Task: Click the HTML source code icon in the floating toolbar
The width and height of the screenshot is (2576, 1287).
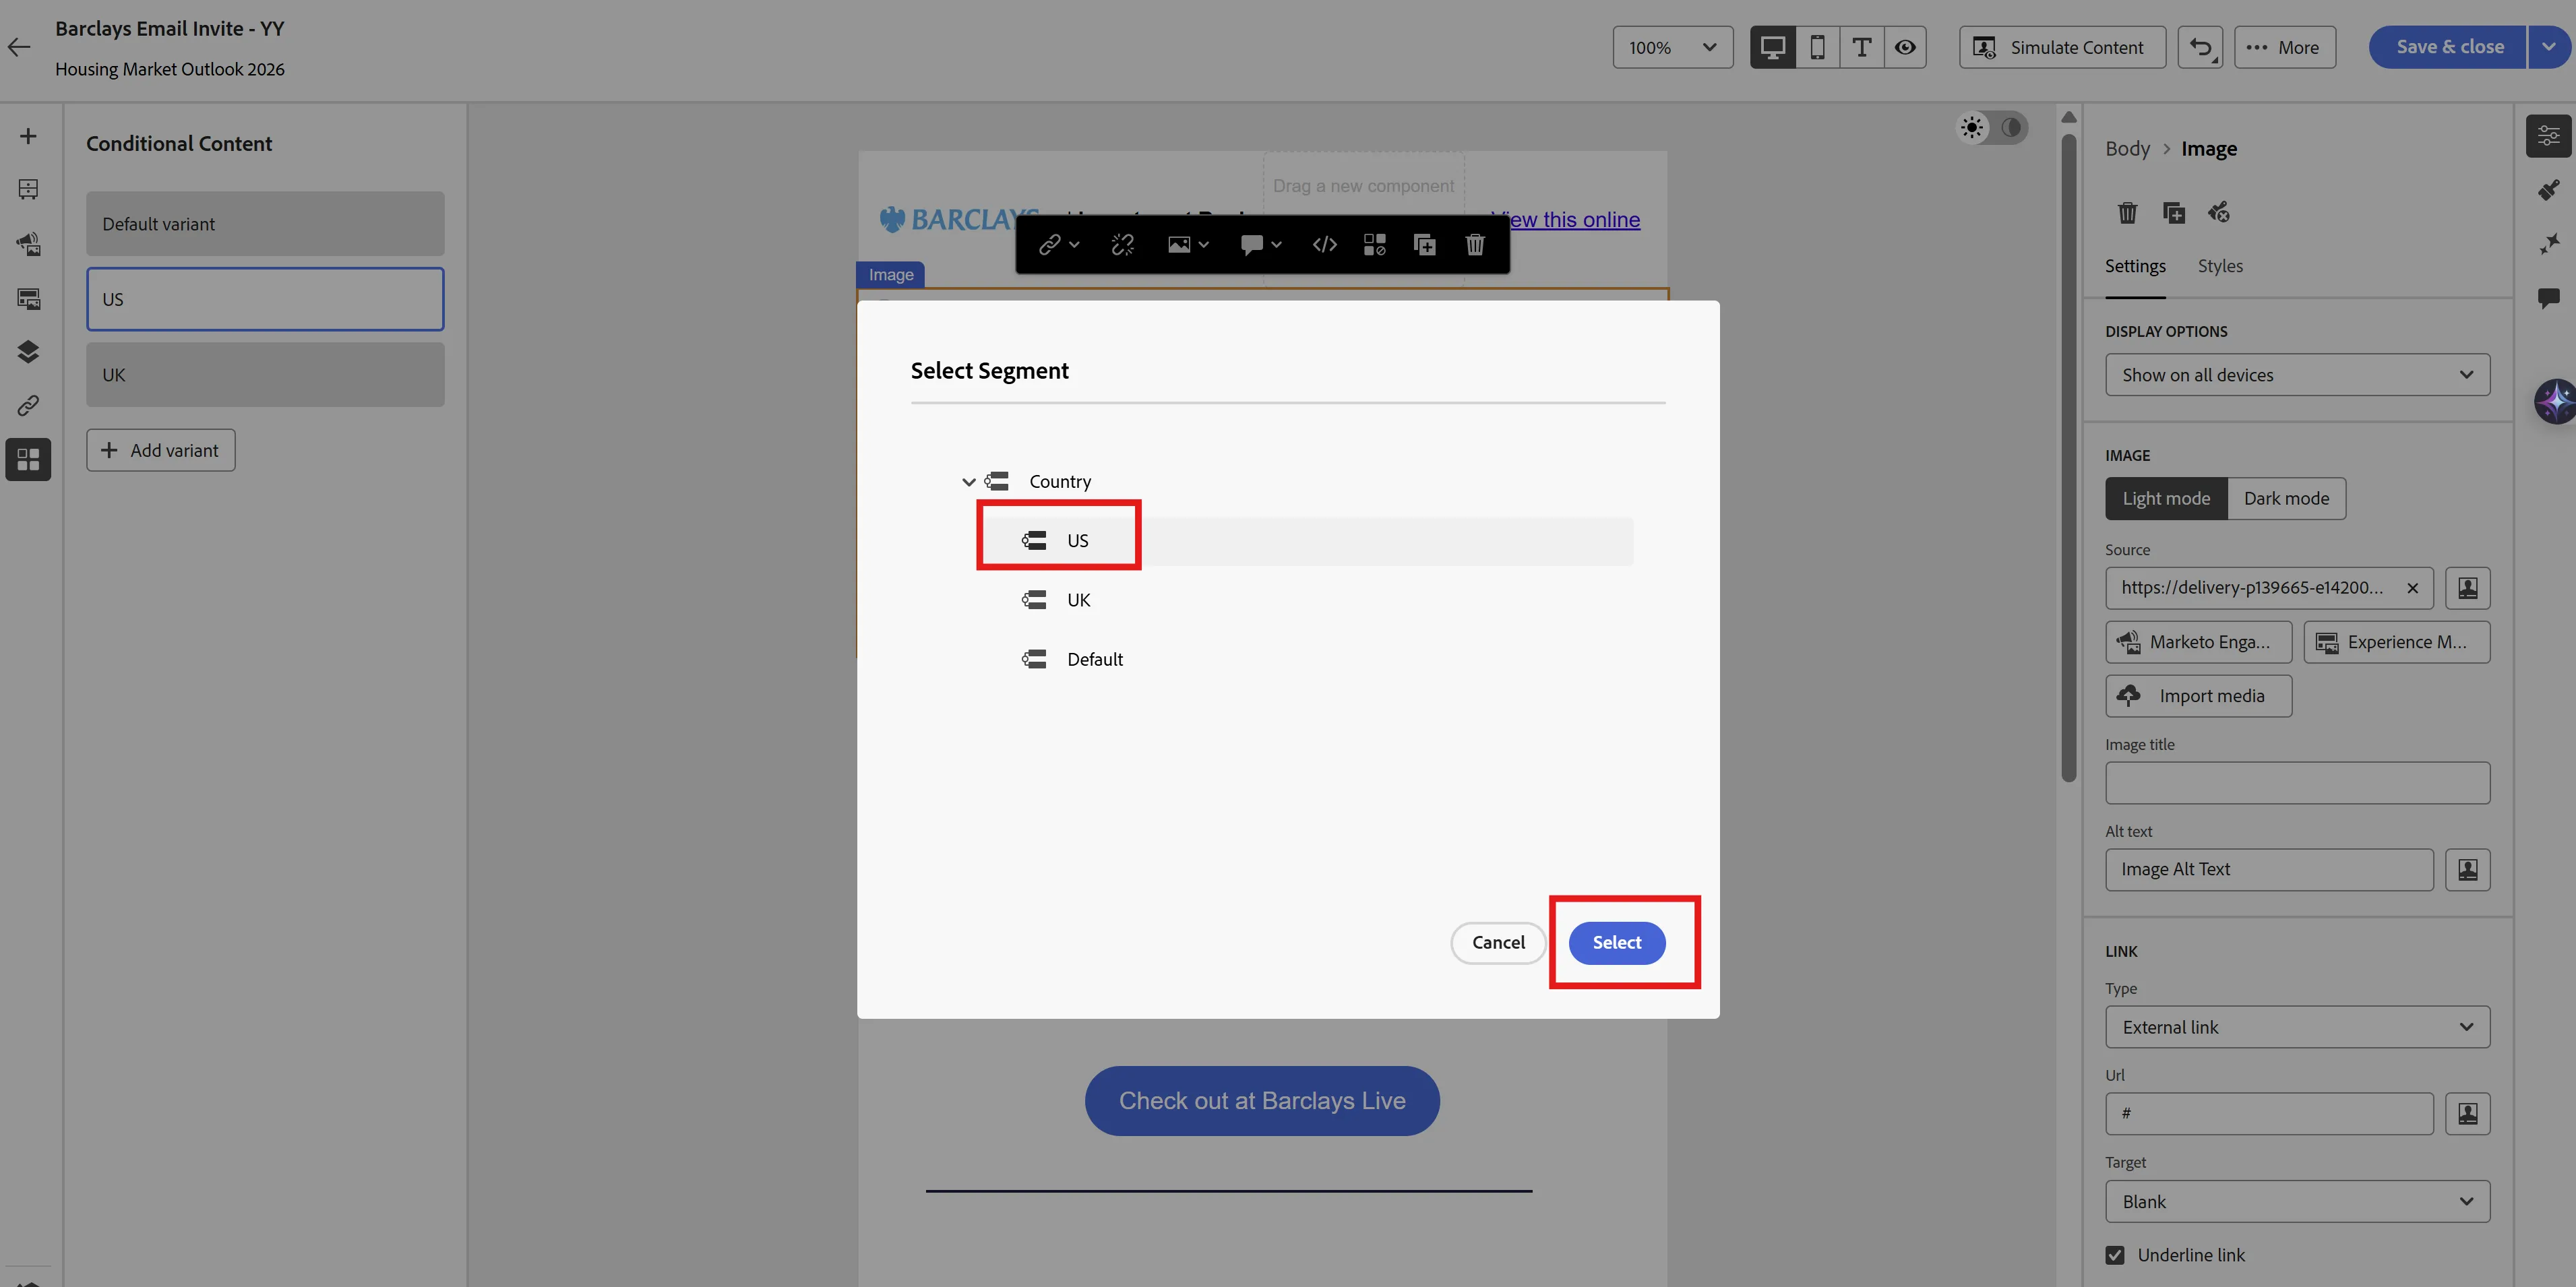Action: pyautogui.click(x=1324, y=245)
